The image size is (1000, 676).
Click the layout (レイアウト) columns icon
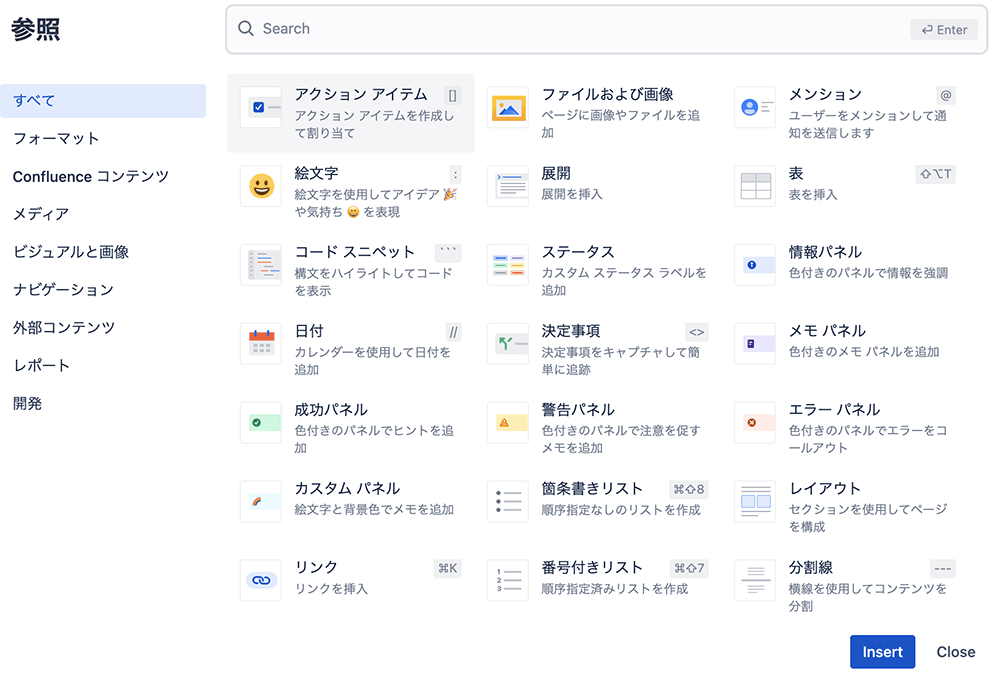coord(755,501)
